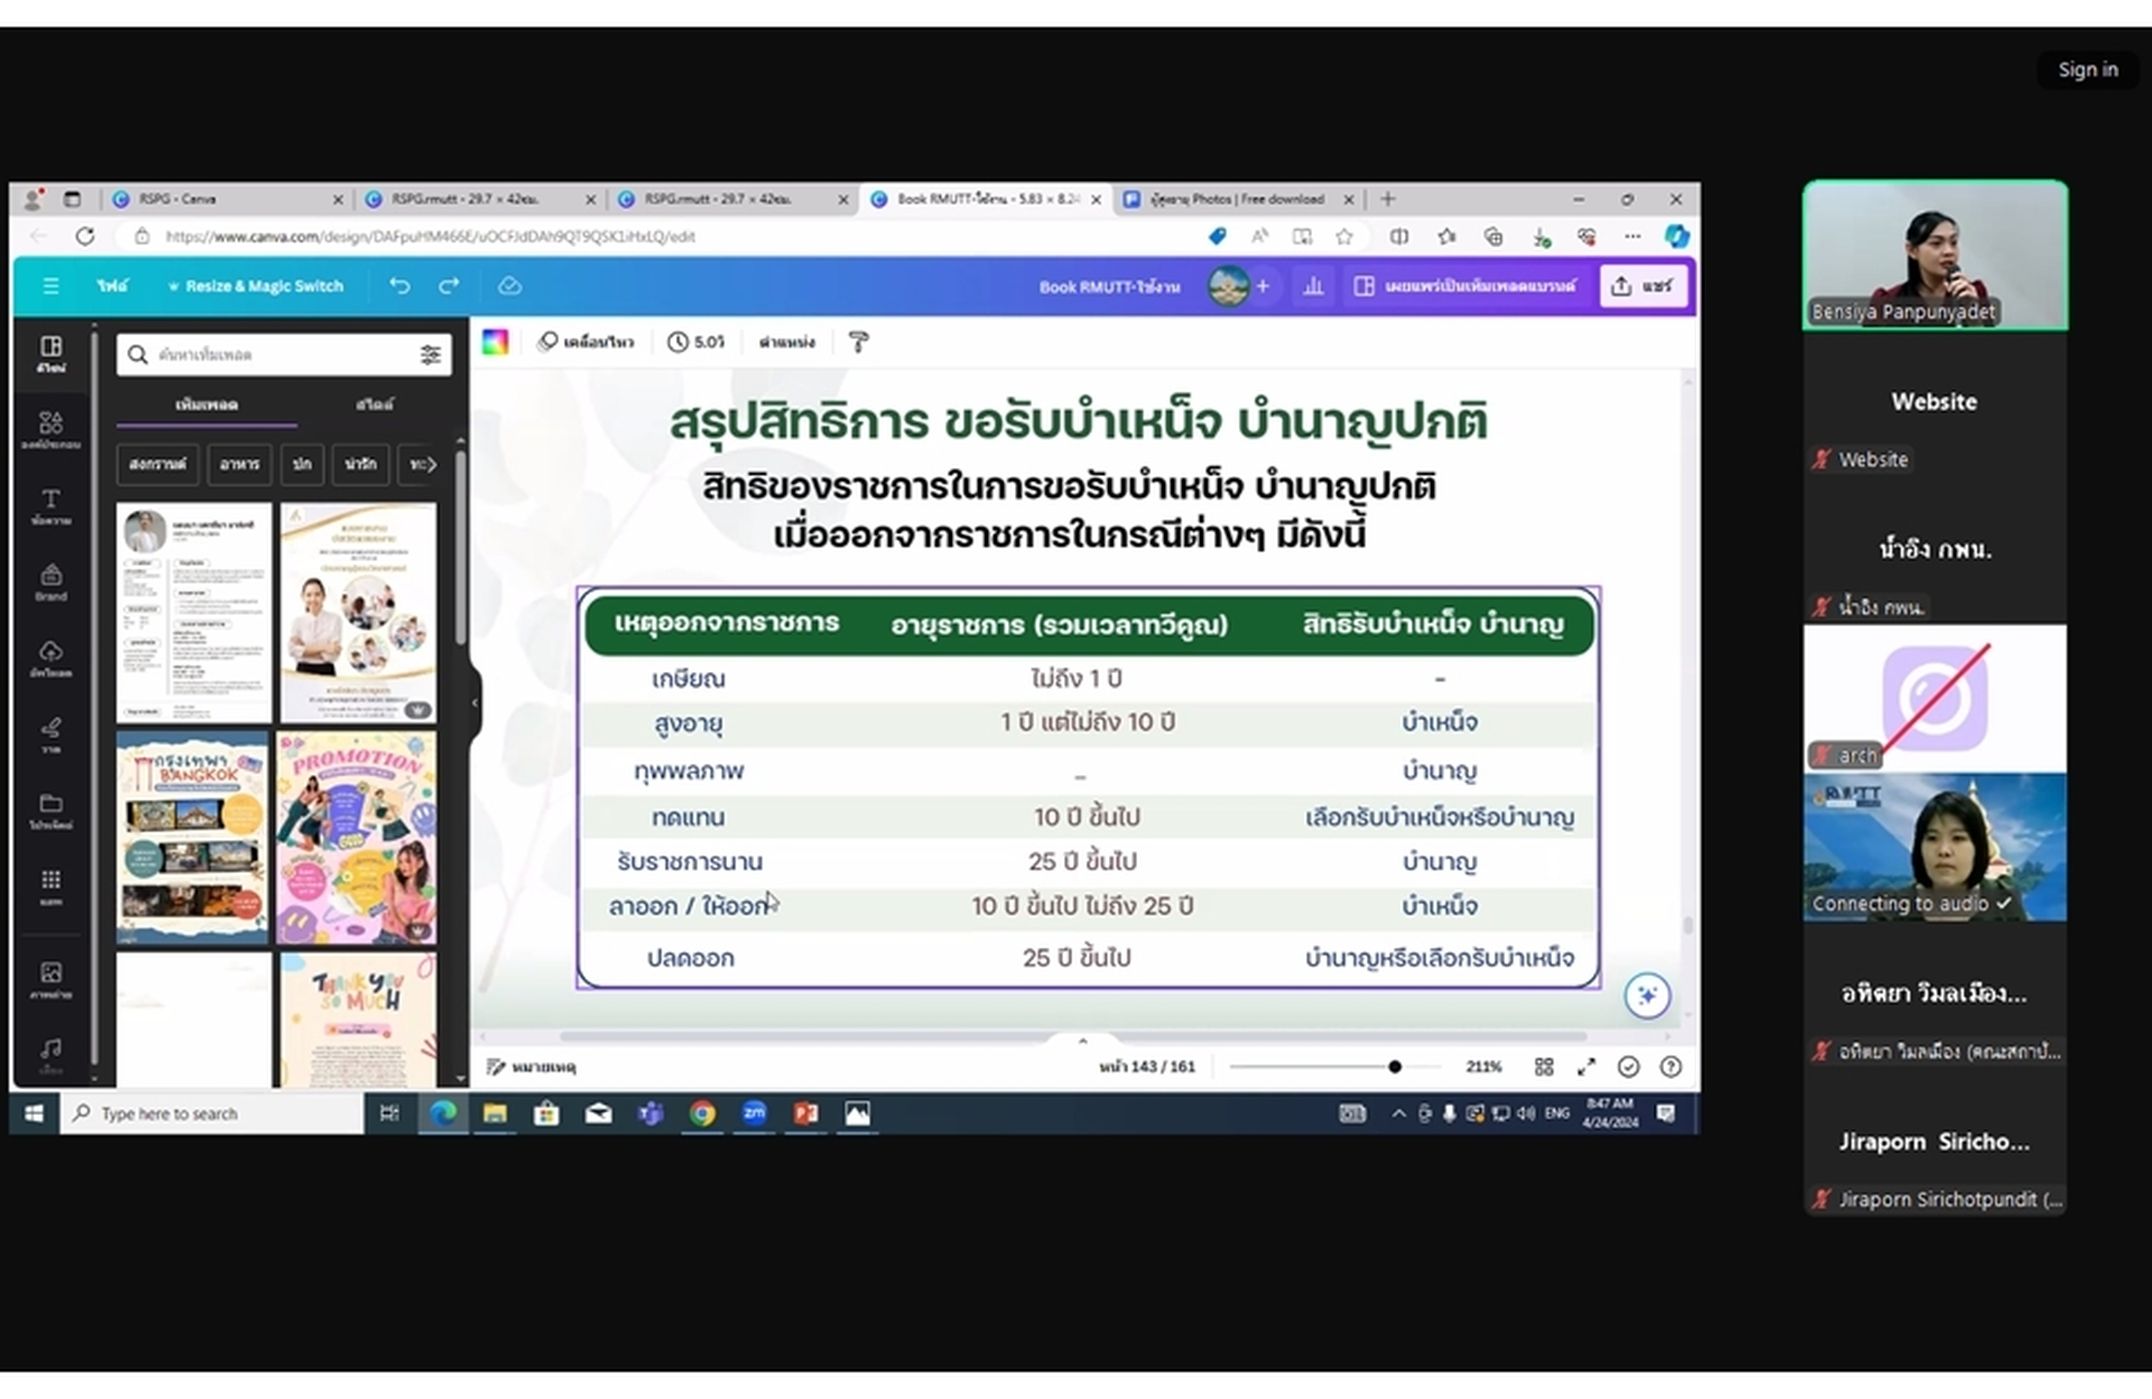Click the Share button
This screenshot has height=1399, width=2152.
tap(1643, 286)
